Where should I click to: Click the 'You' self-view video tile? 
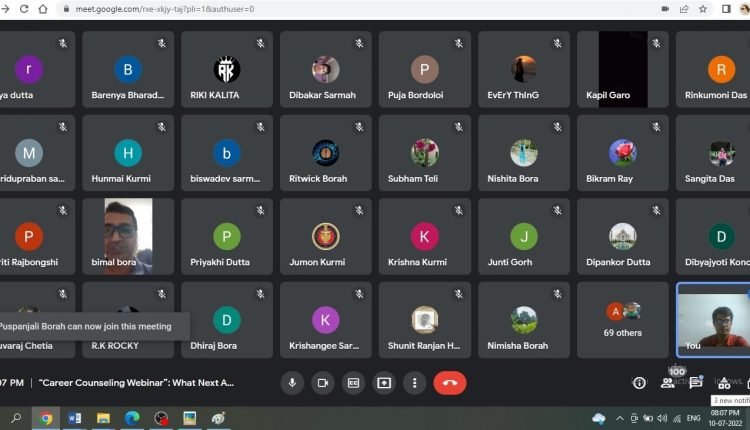click(x=713, y=319)
